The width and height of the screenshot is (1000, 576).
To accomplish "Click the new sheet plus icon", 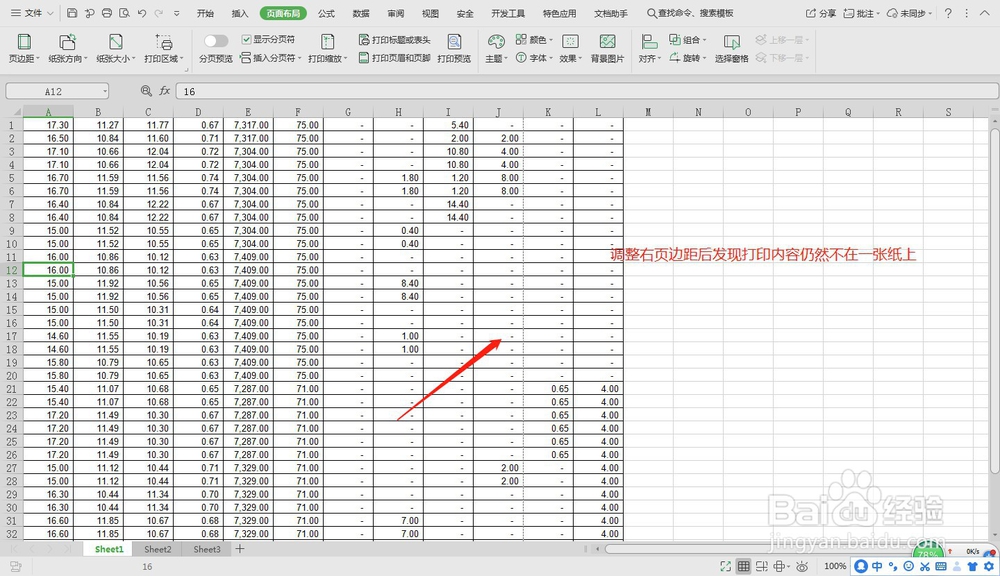I will [240, 549].
